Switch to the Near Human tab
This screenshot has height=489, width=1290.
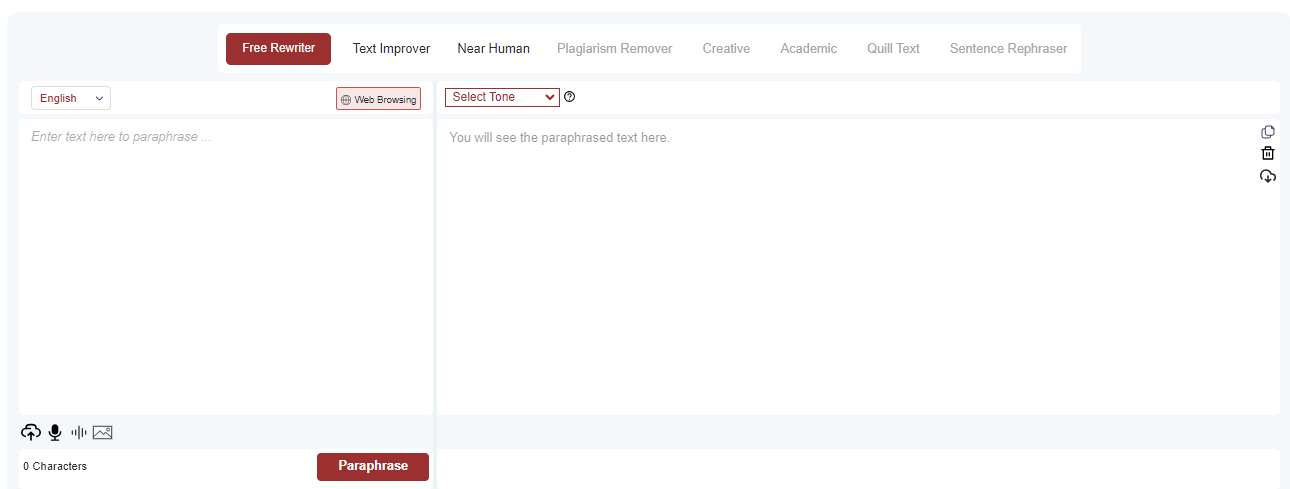click(x=494, y=48)
